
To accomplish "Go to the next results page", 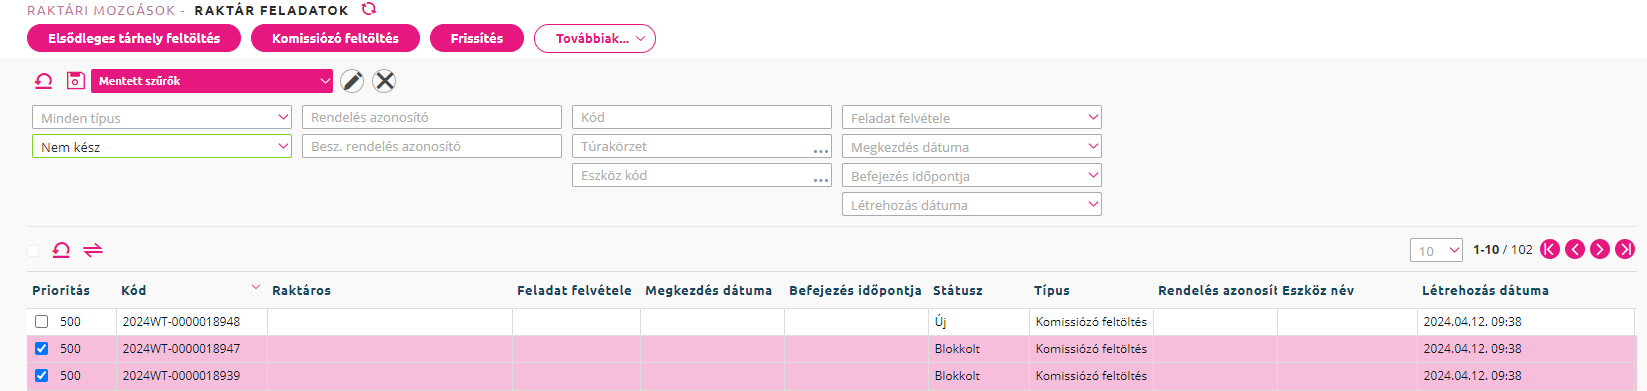I will (x=1600, y=249).
